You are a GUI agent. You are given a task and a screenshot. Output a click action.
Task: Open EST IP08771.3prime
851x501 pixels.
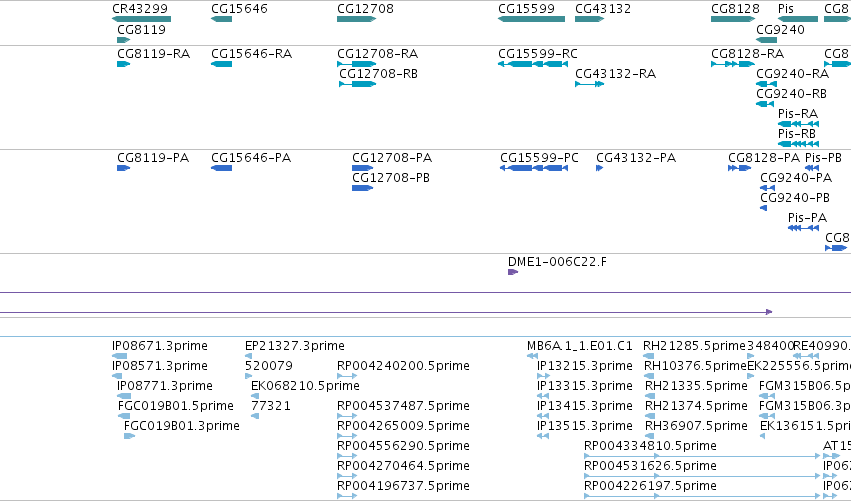coord(164,386)
